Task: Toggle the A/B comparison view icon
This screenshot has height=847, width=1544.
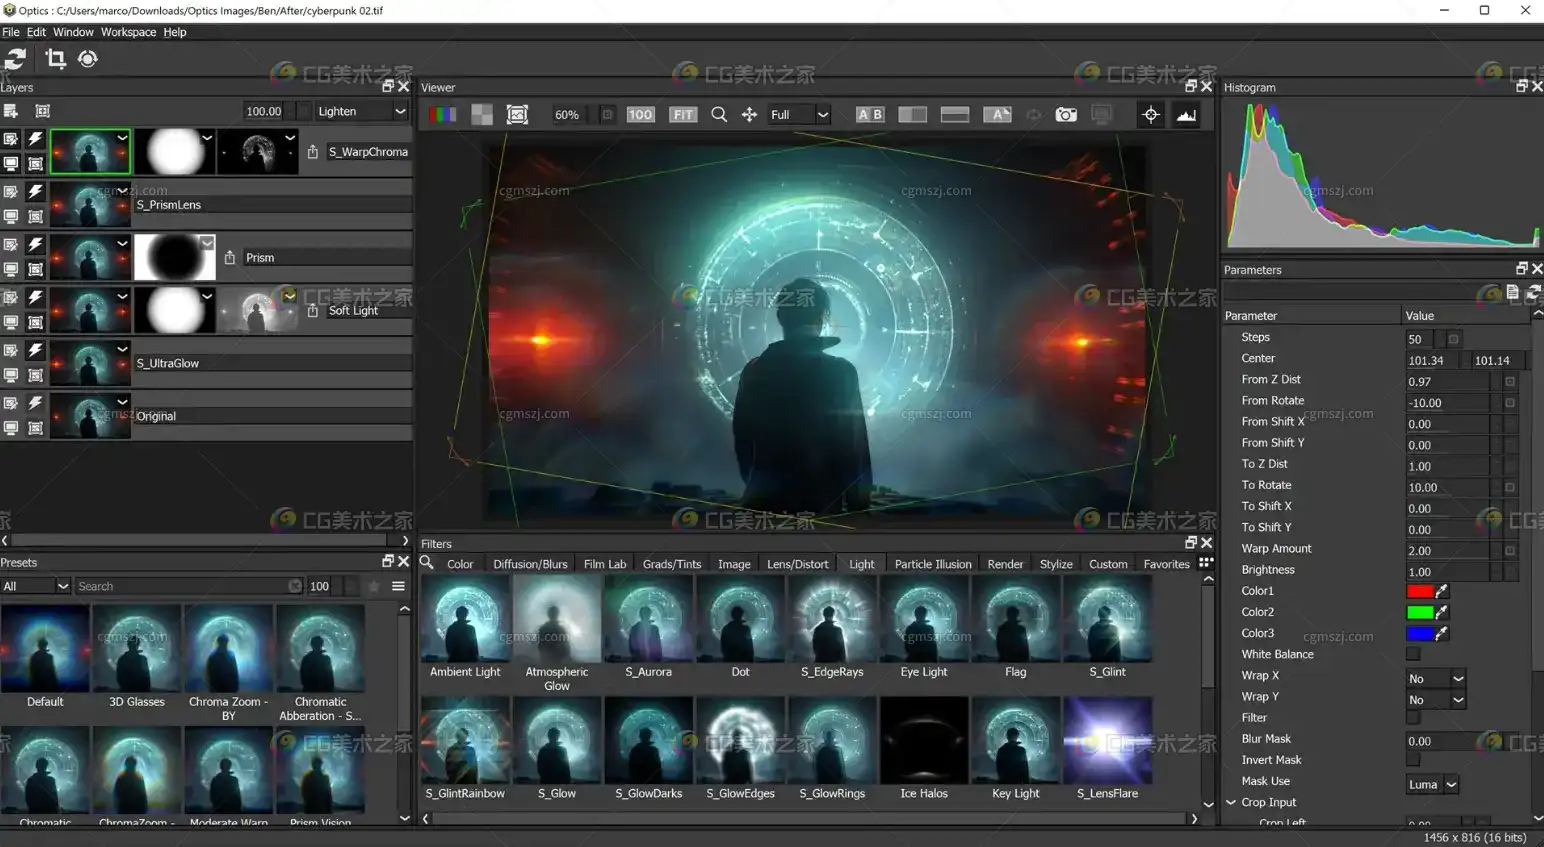Action: coord(870,115)
